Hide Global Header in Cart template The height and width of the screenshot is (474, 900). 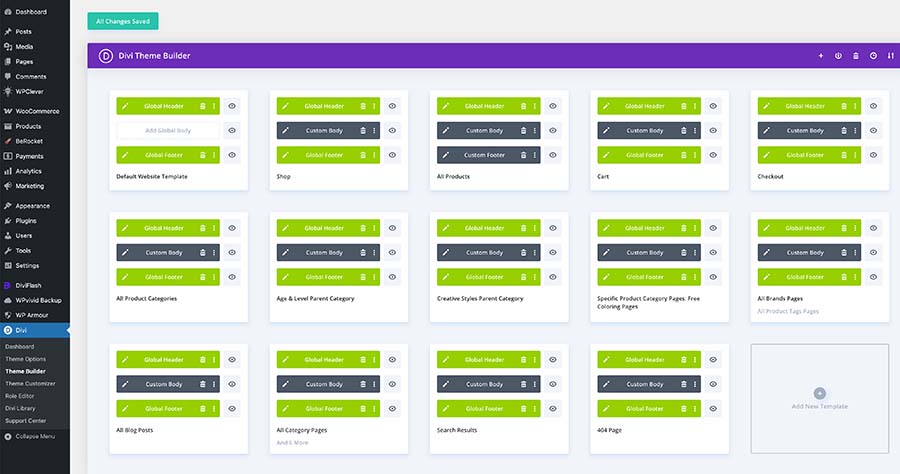pyautogui.click(x=713, y=106)
